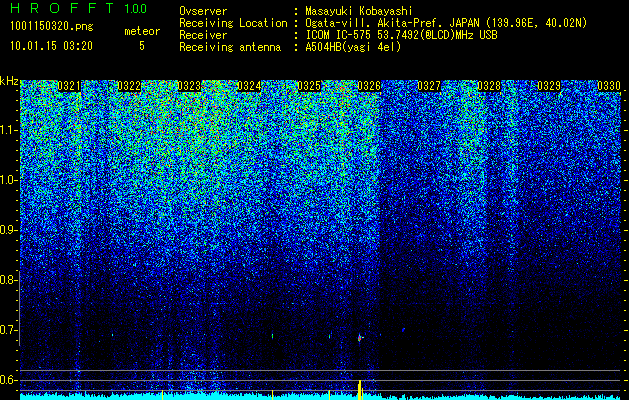Click the 0327 time marker label
This screenshot has width=629, height=400.
(429, 86)
